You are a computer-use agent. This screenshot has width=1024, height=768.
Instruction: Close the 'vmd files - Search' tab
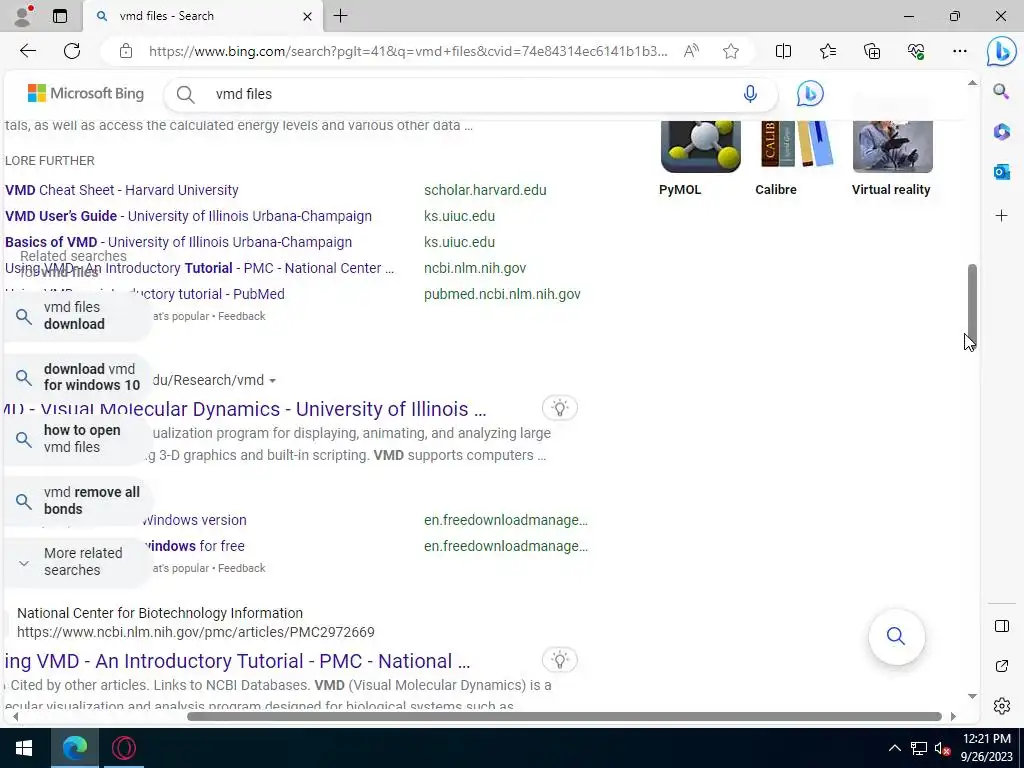pyautogui.click(x=307, y=16)
